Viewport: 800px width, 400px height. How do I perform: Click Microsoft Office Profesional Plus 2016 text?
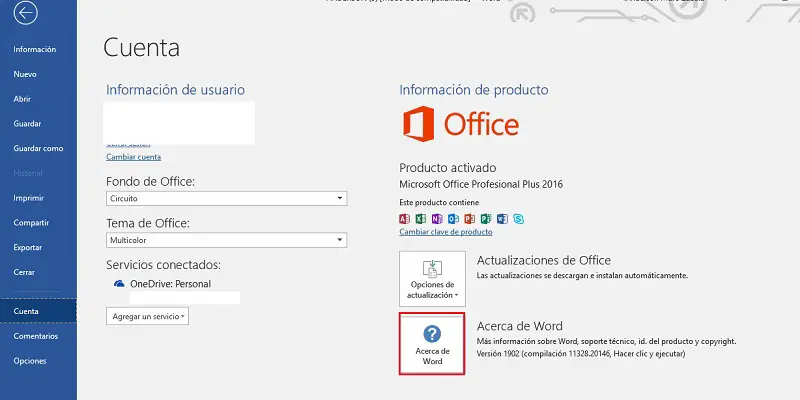(481, 184)
